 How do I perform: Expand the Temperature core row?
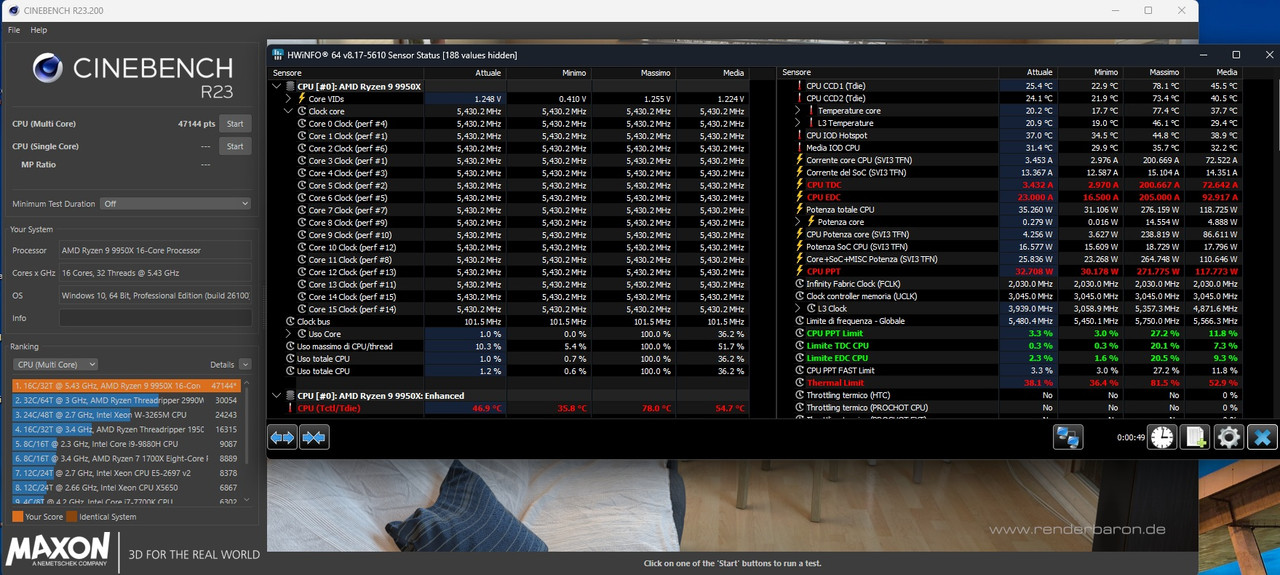pyautogui.click(x=798, y=111)
